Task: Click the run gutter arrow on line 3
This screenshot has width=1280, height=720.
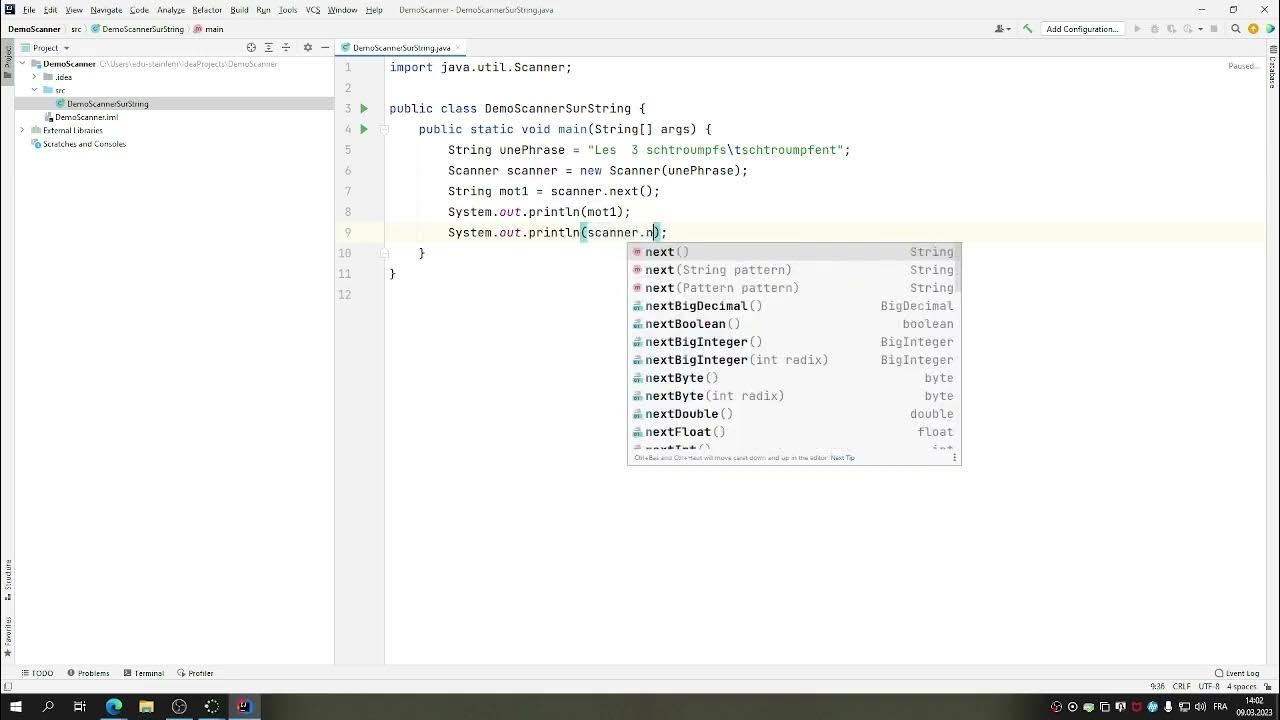Action: (364, 108)
